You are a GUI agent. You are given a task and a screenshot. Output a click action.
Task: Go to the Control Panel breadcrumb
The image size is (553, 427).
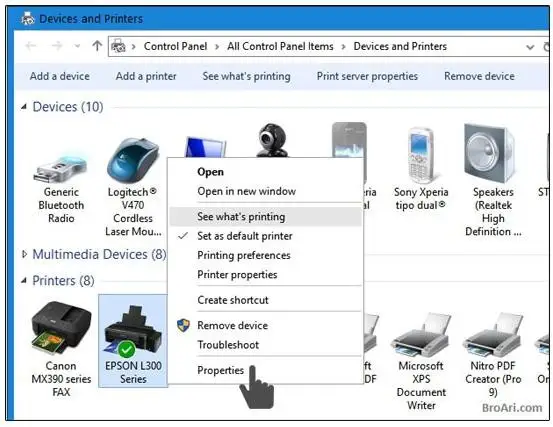click(x=175, y=46)
